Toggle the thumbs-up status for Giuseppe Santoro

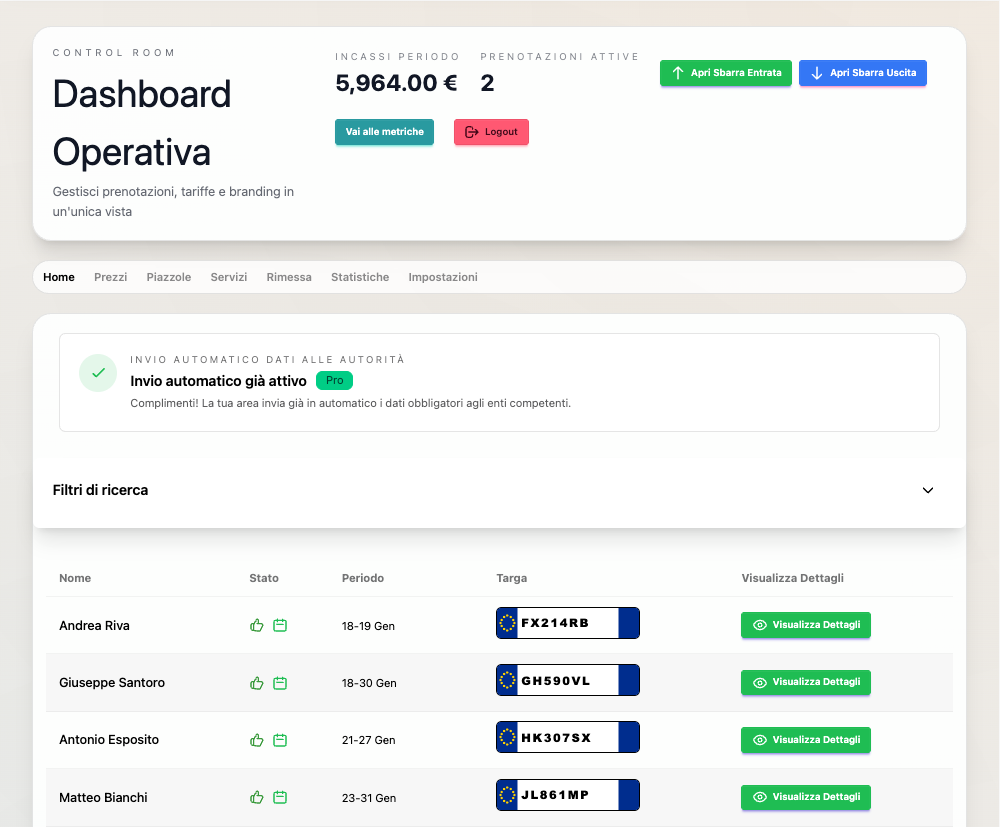click(257, 682)
